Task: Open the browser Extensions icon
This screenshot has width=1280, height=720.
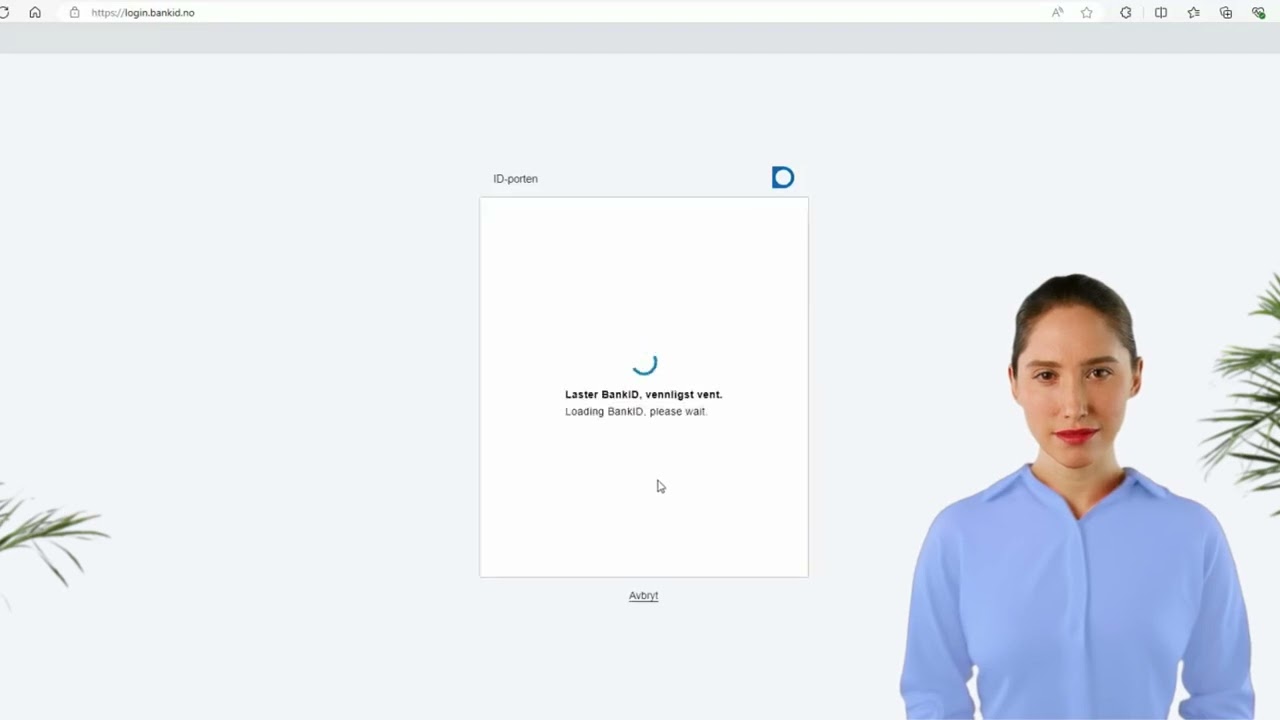Action: (1126, 12)
